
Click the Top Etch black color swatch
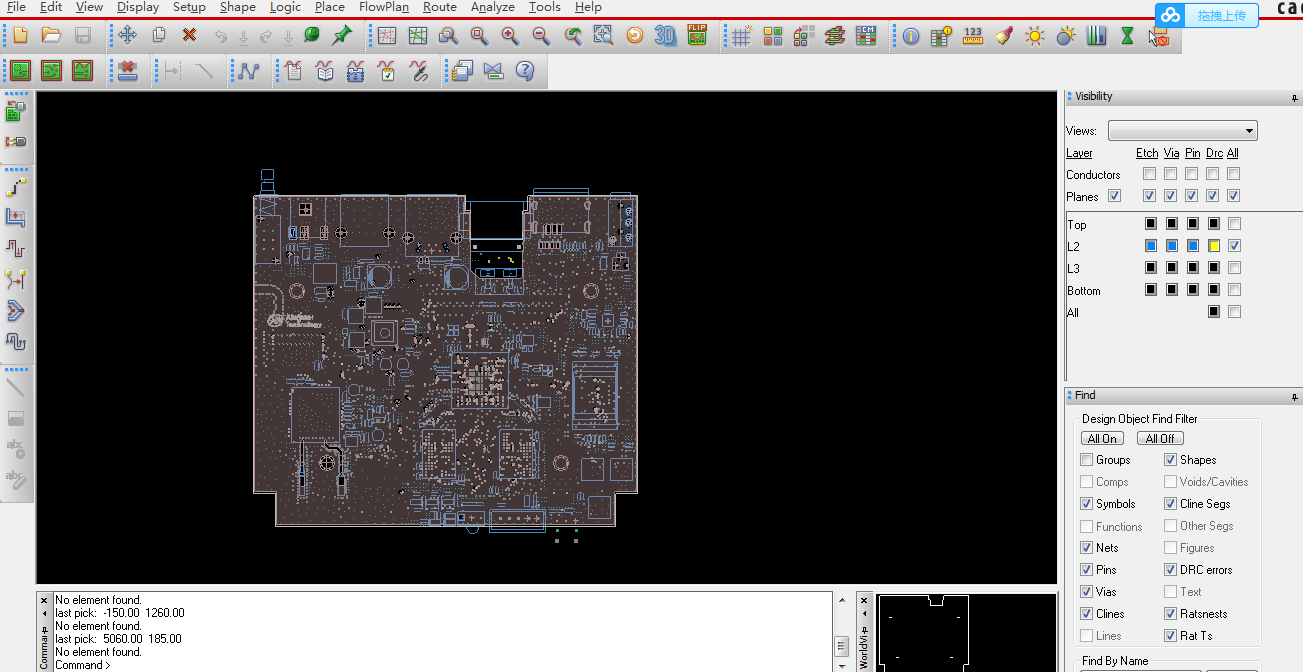coord(1151,224)
